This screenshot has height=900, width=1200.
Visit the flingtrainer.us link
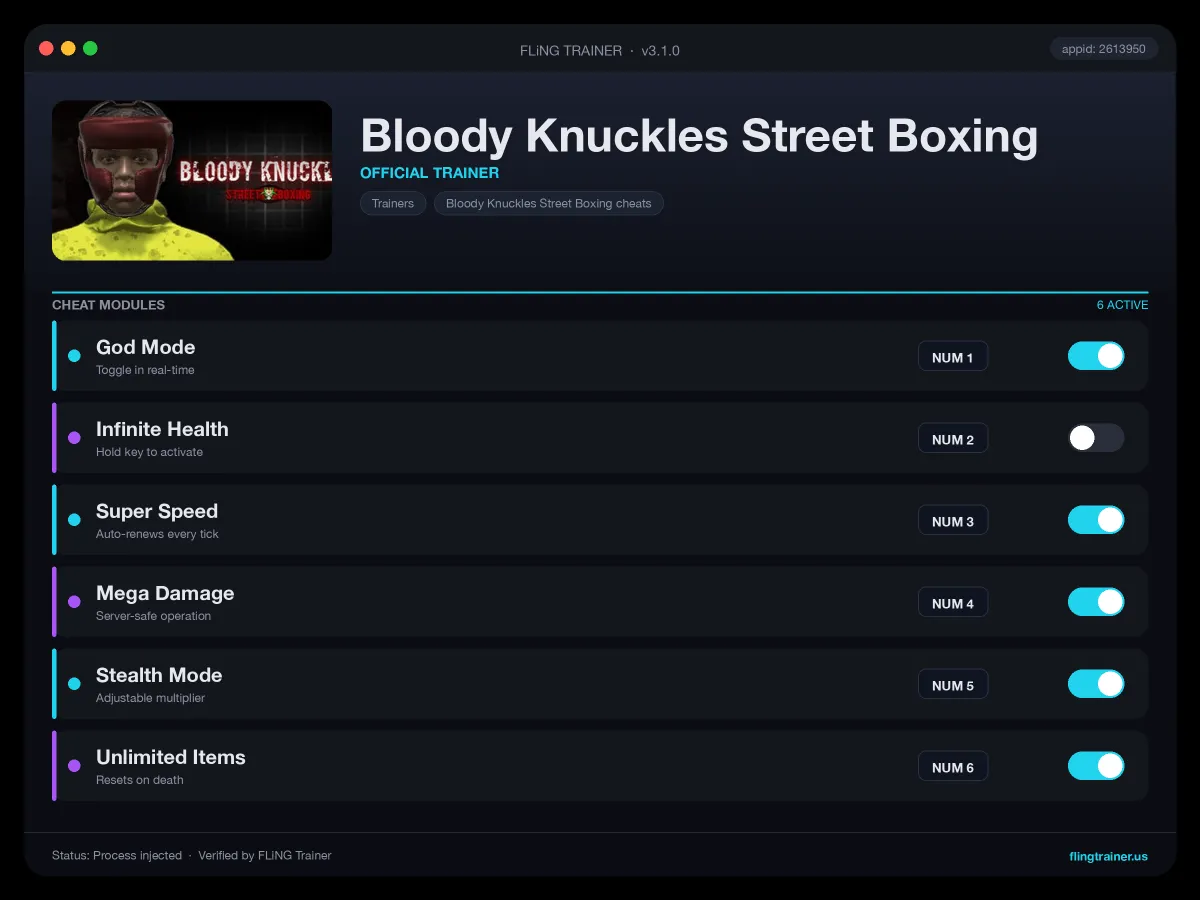[x=1108, y=856]
